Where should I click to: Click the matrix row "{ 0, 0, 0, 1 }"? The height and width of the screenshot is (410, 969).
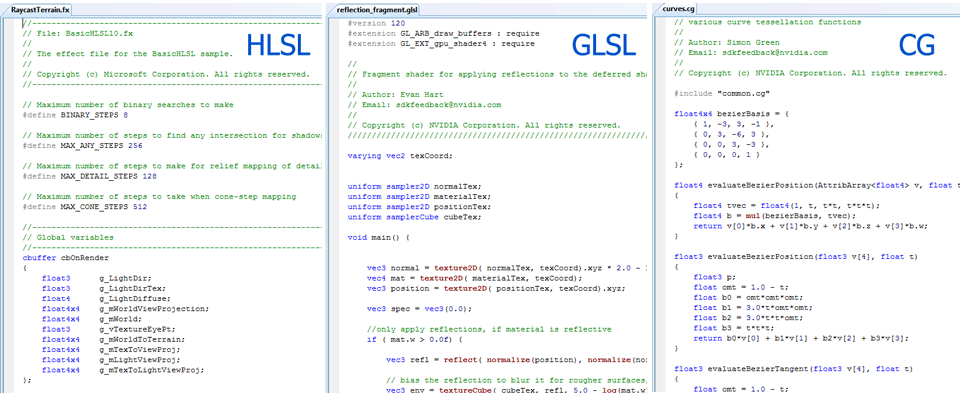tap(729, 155)
